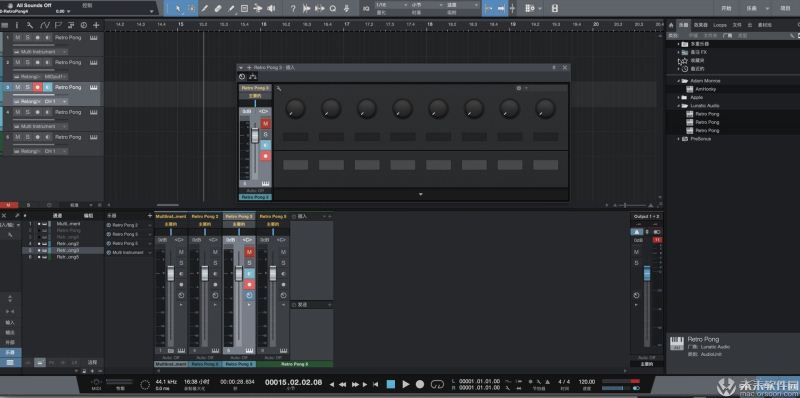This screenshot has height=398, width=800.
Task: Select the Arrow tool in the toolbar
Action: (178, 8)
